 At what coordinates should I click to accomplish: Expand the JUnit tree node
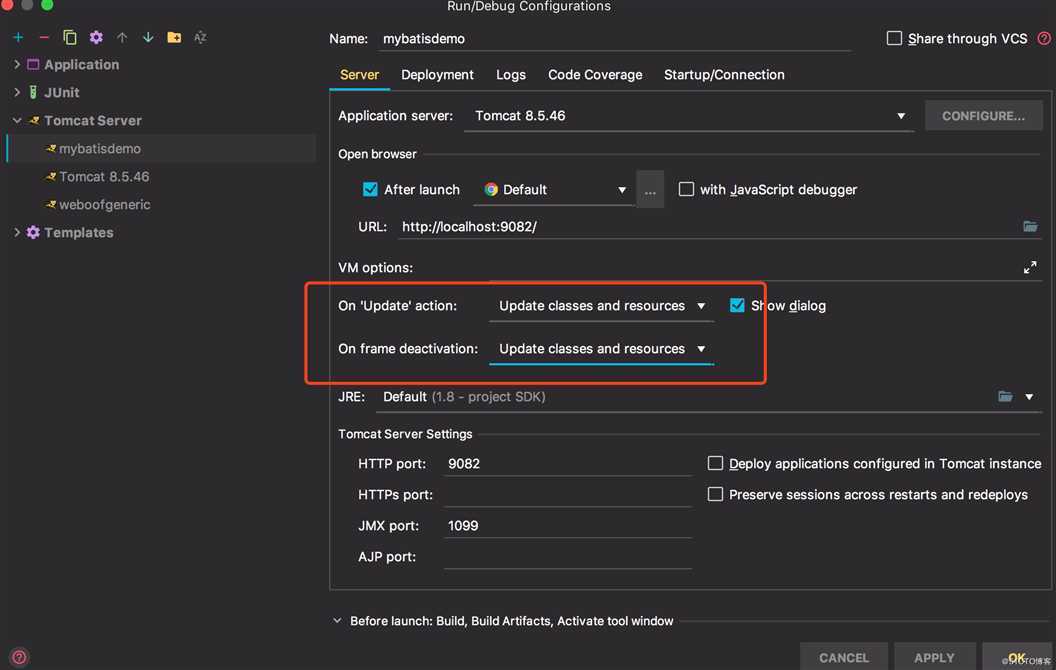(x=17, y=92)
